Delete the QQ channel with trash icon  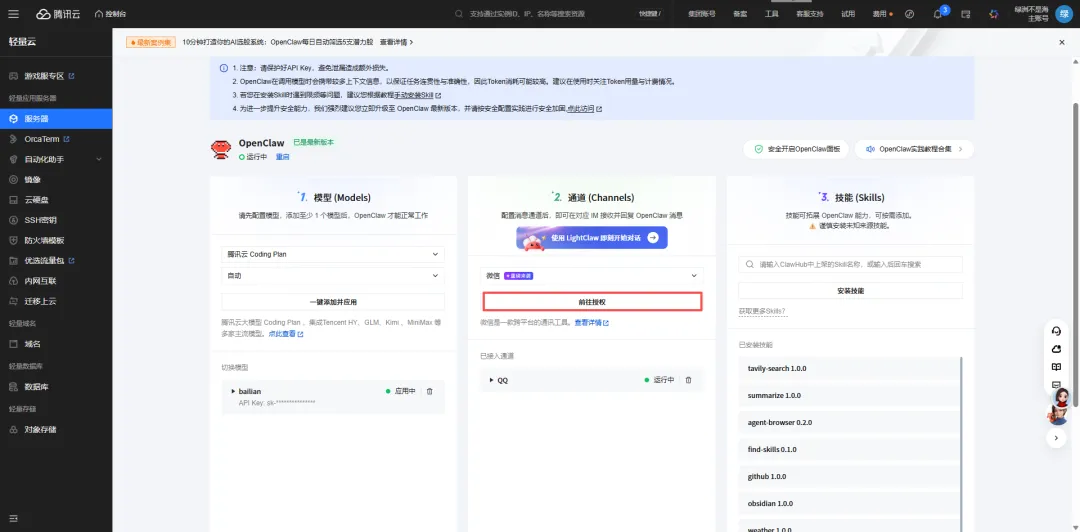pos(688,380)
